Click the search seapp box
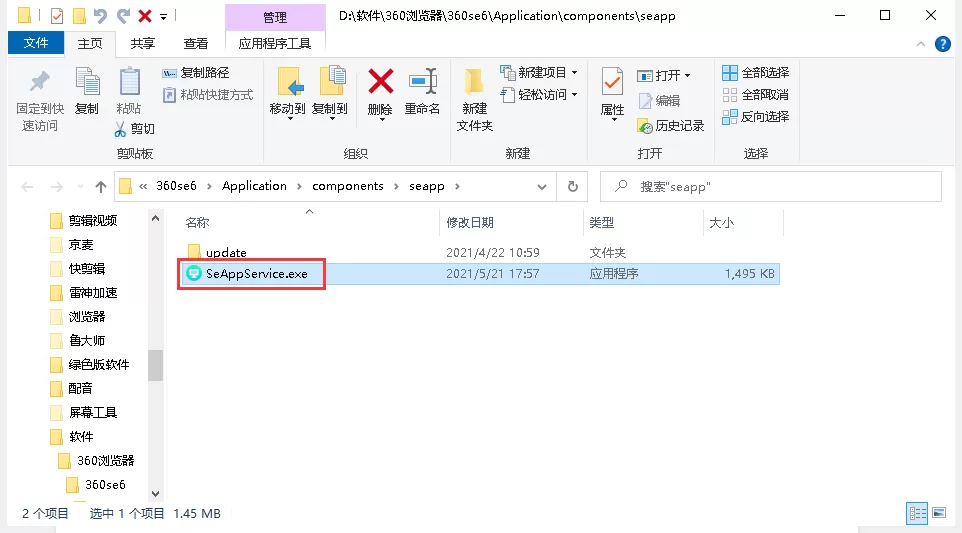The height and width of the screenshot is (533, 962). click(771, 186)
